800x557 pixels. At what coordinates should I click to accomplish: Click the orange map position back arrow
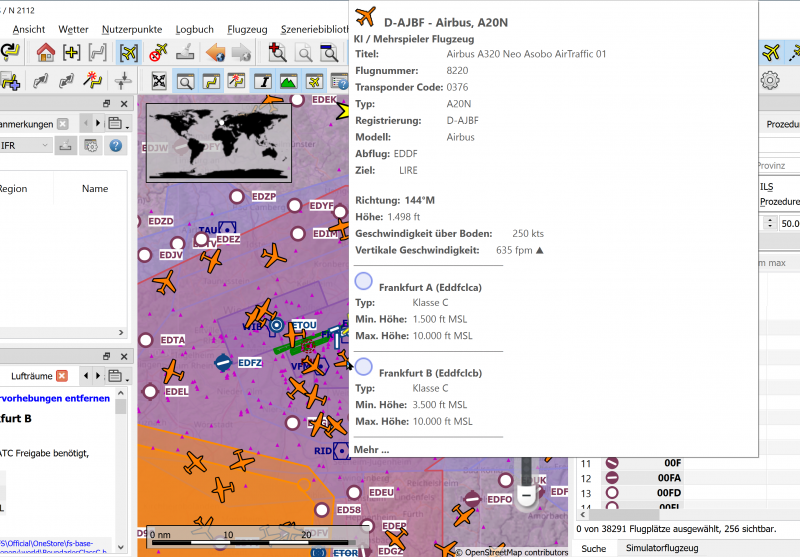(215, 52)
